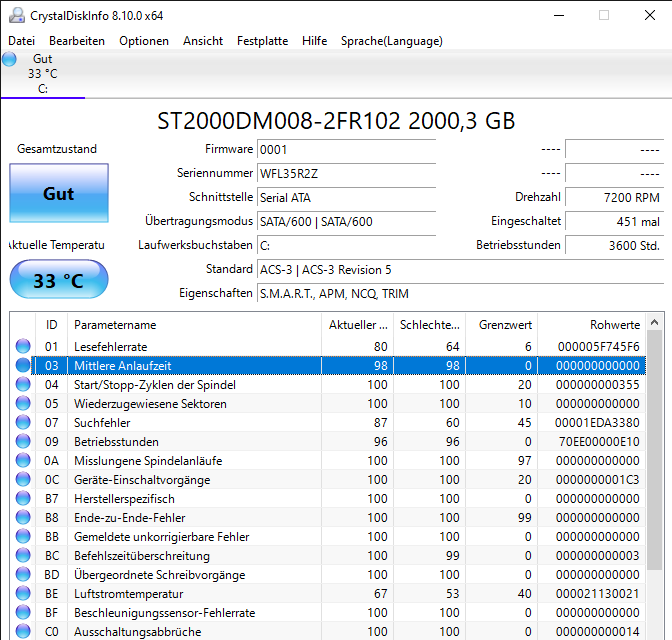Click status orb for Luftstromtemperatur row
The image size is (672, 640).
pos(23,593)
